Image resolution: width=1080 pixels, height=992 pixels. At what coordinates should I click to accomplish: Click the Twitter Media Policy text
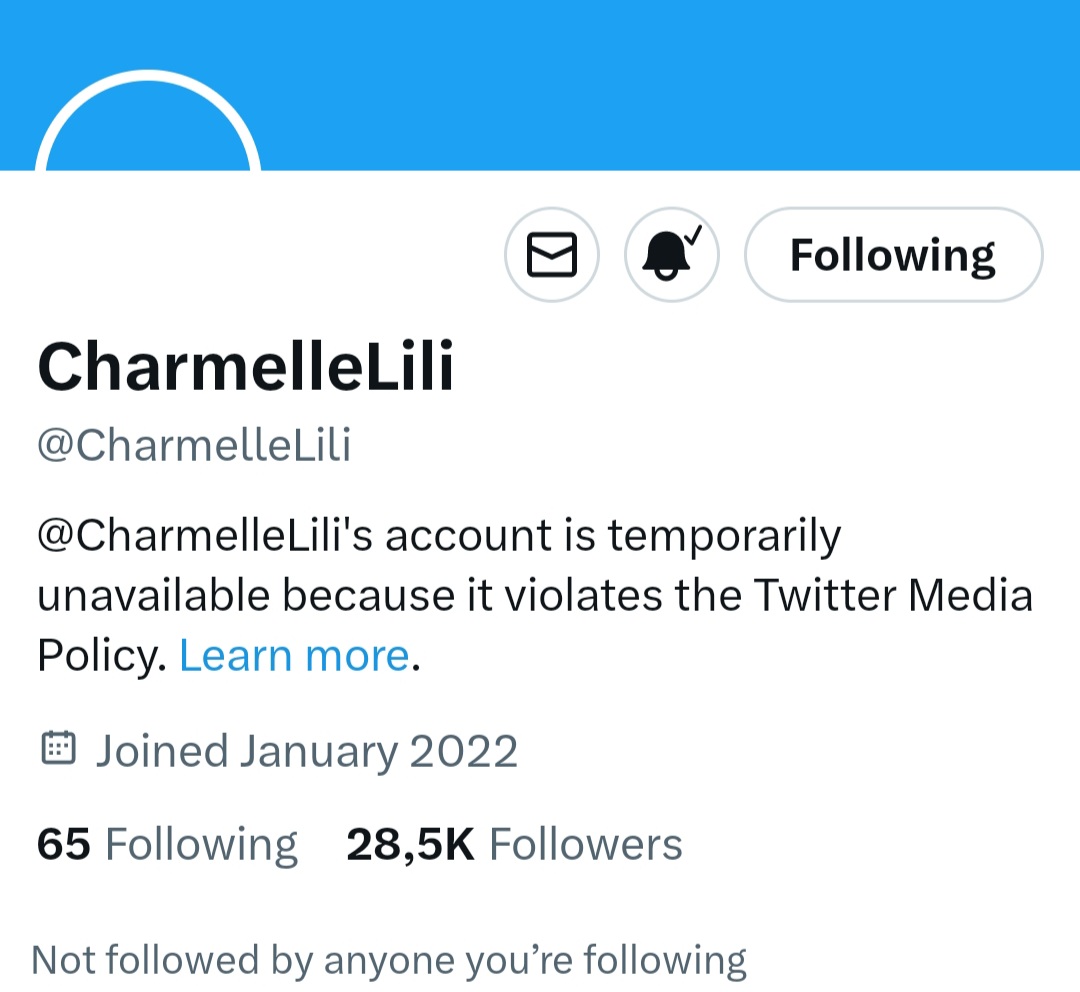[892, 596]
